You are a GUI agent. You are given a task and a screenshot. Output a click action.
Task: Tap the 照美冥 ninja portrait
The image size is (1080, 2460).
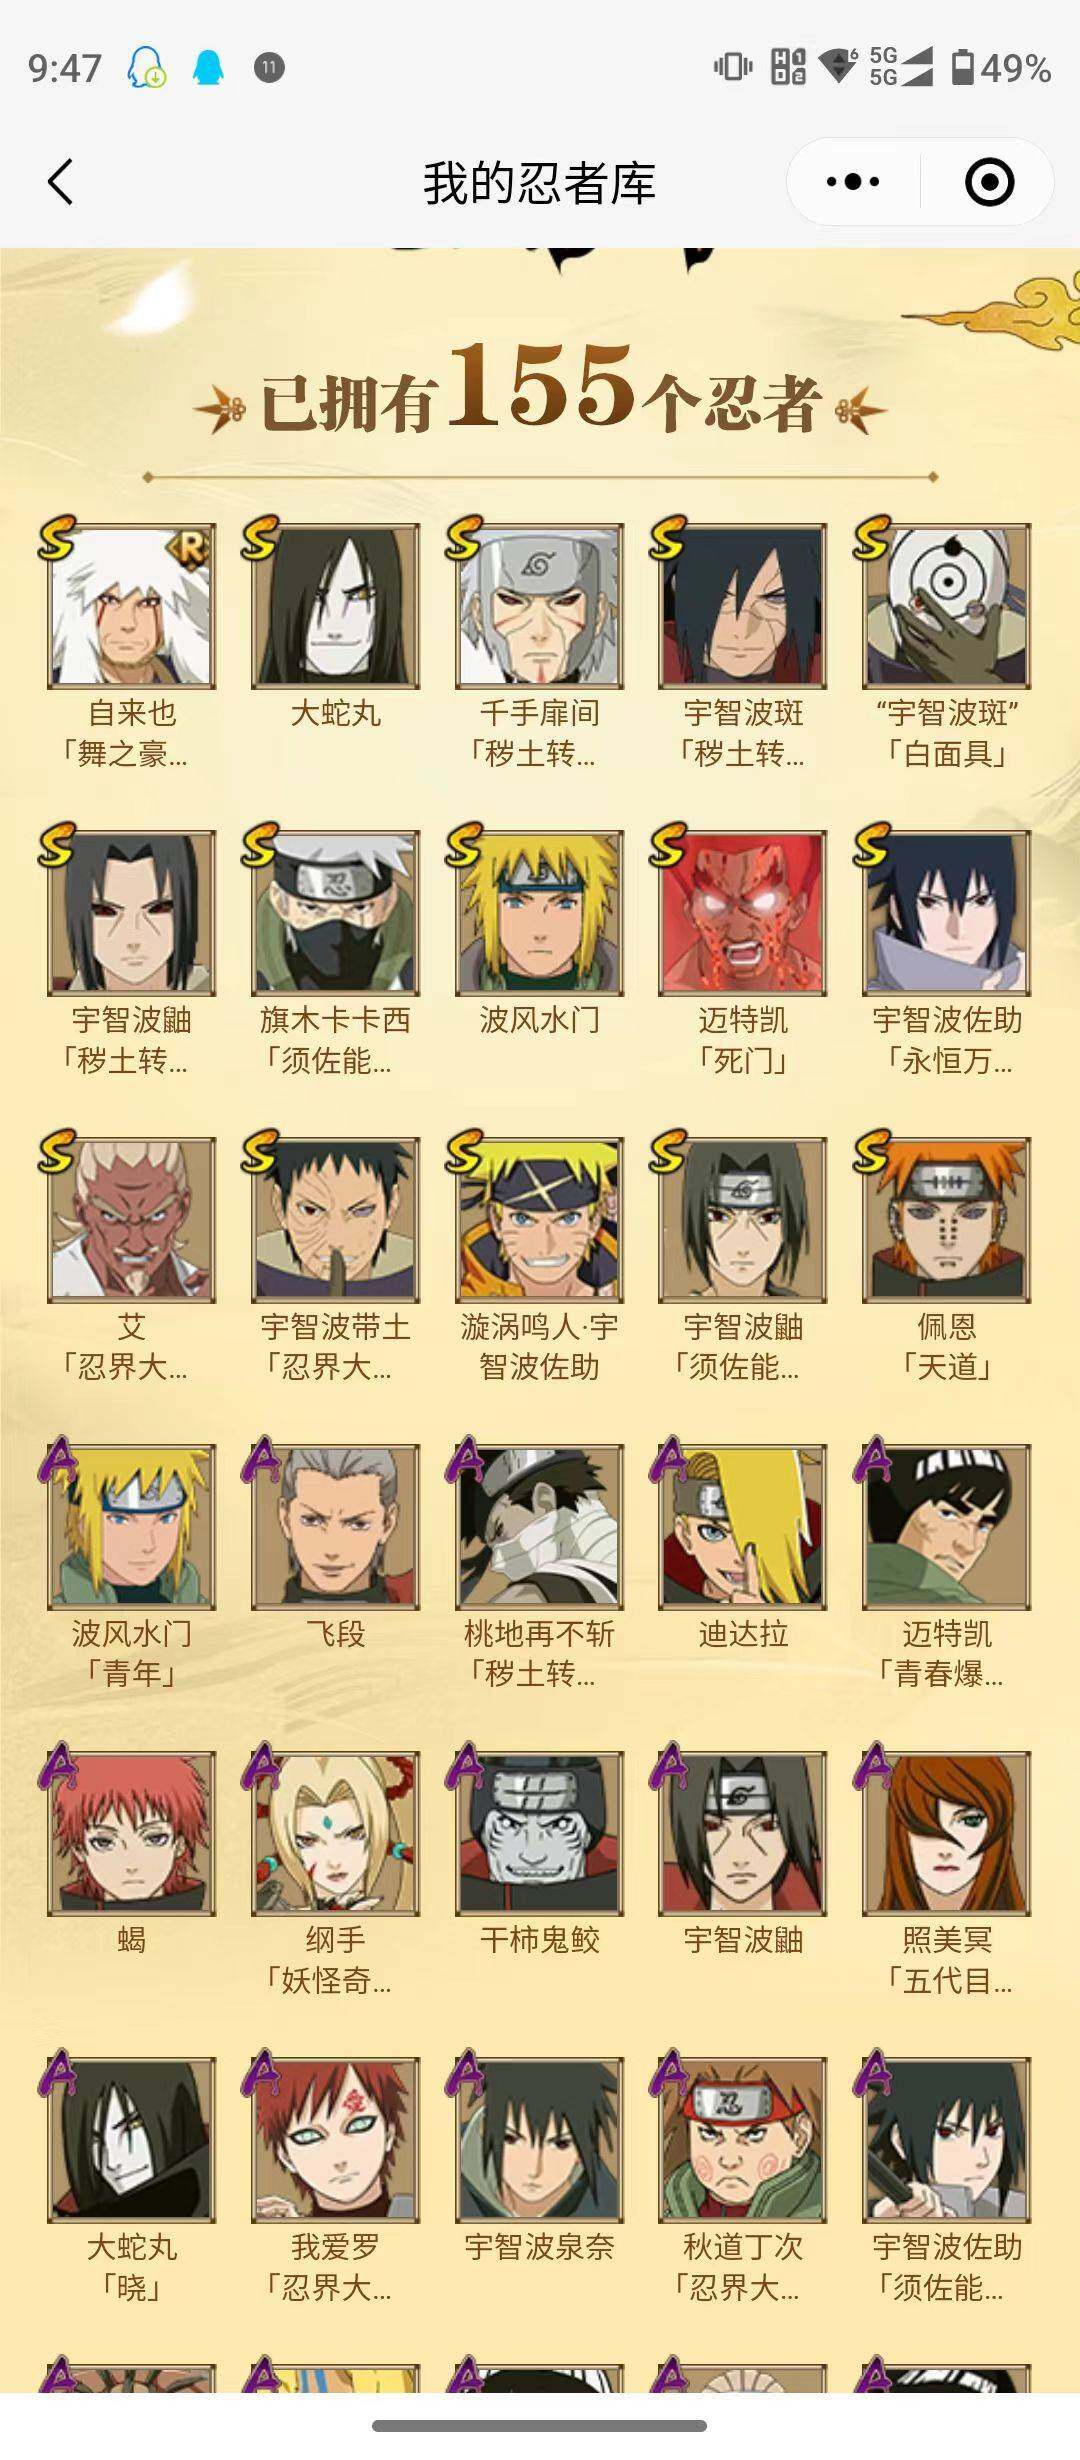(x=947, y=1833)
